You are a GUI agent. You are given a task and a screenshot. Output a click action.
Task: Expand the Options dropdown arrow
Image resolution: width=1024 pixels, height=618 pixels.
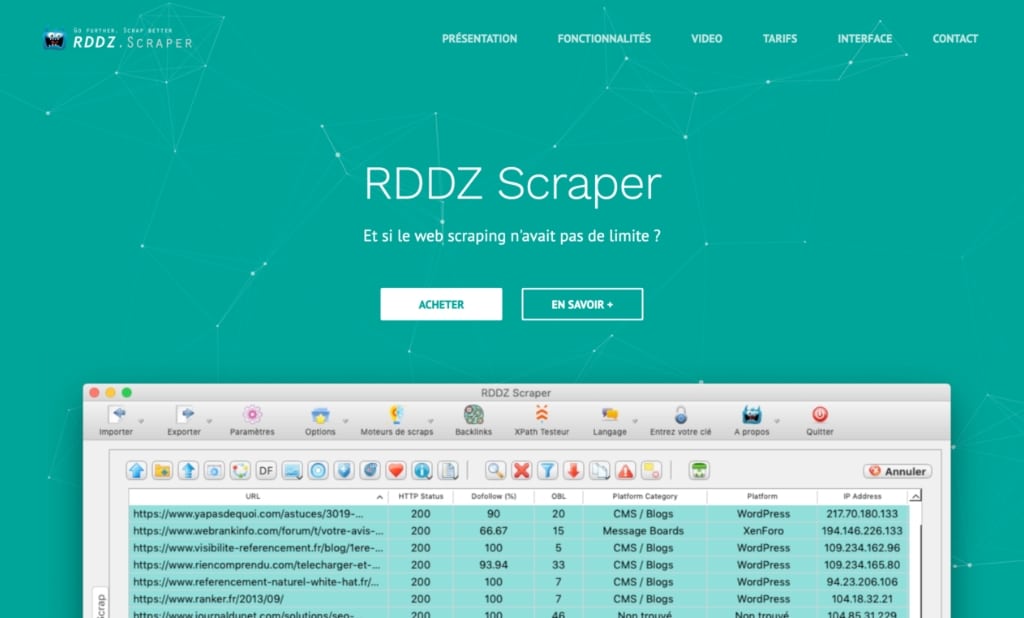tap(345, 421)
